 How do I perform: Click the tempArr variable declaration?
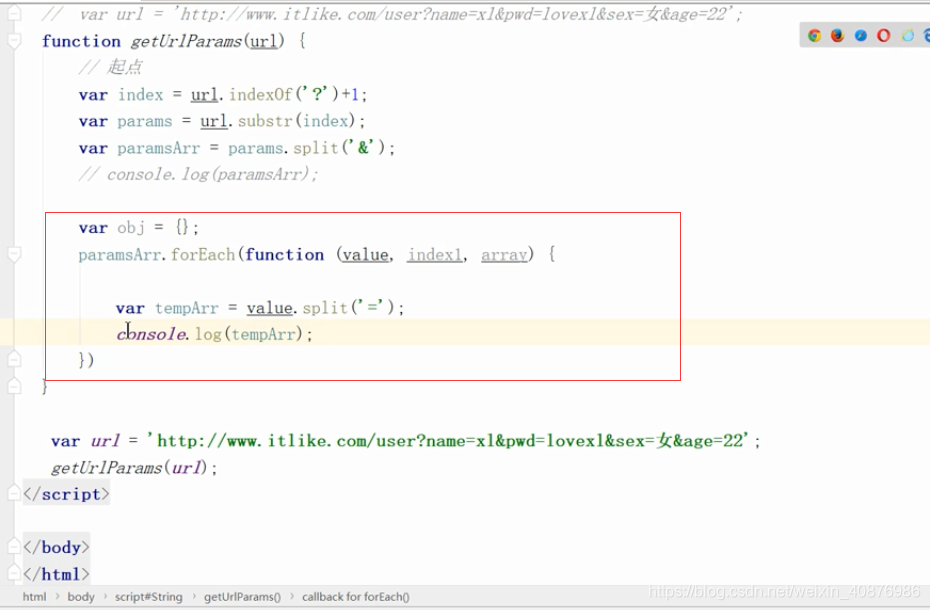pyautogui.click(x=187, y=308)
